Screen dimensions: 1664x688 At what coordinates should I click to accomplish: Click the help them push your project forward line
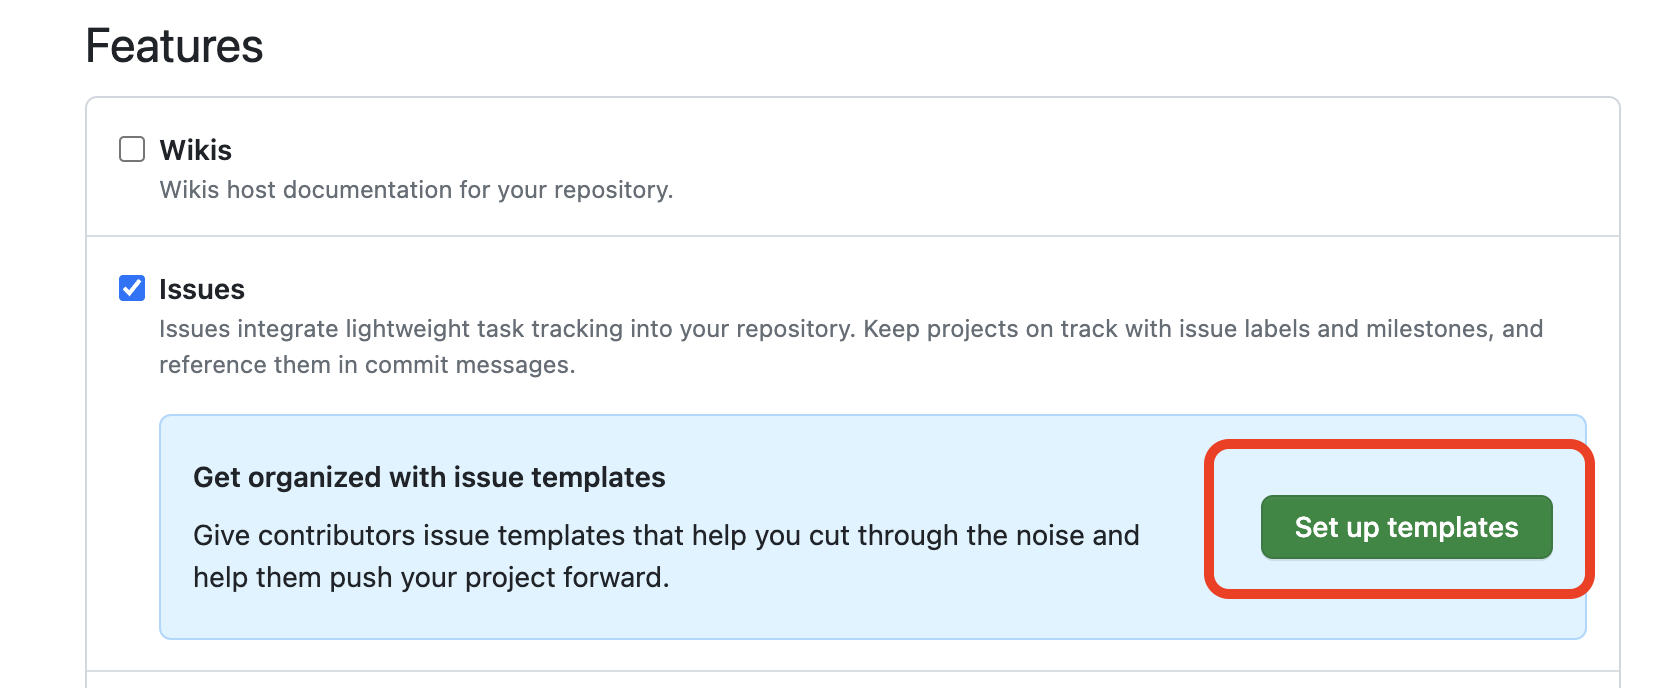tap(431, 577)
